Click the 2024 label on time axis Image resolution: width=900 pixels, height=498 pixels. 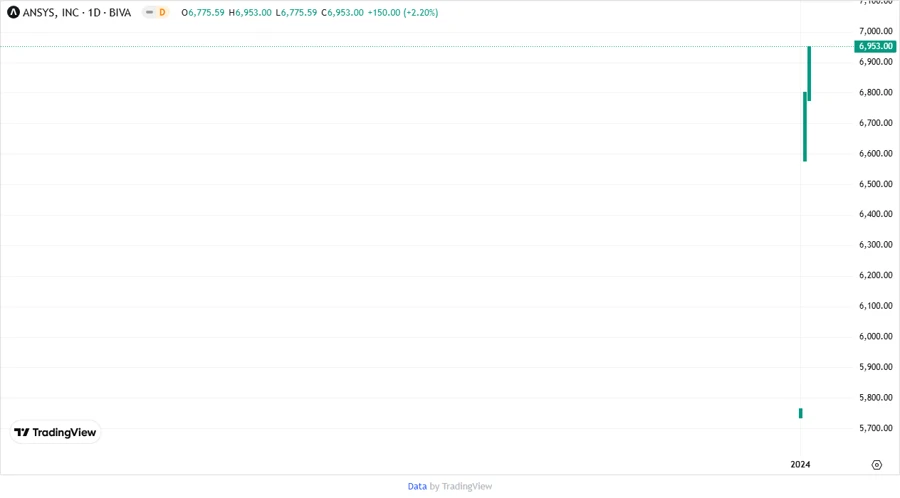click(800, 464)
